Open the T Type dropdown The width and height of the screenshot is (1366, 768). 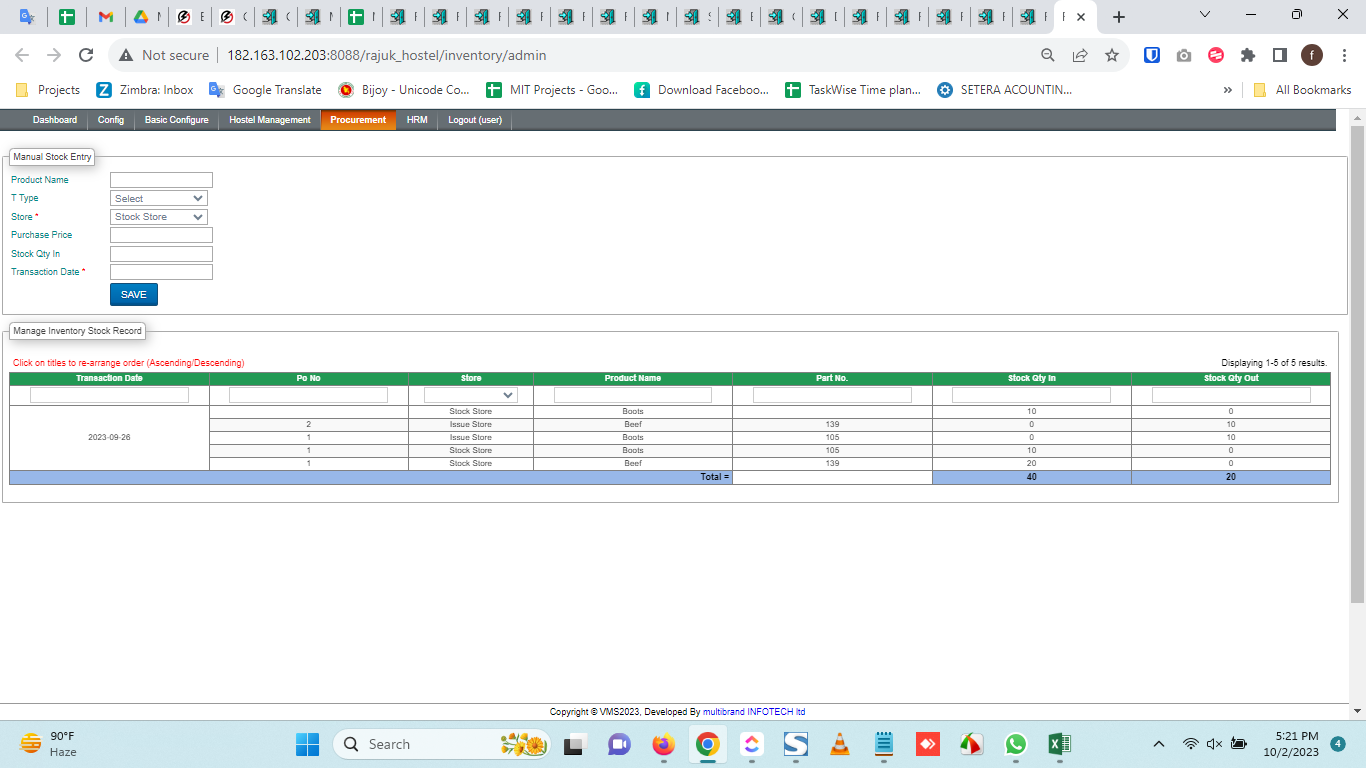coord(159,198)
